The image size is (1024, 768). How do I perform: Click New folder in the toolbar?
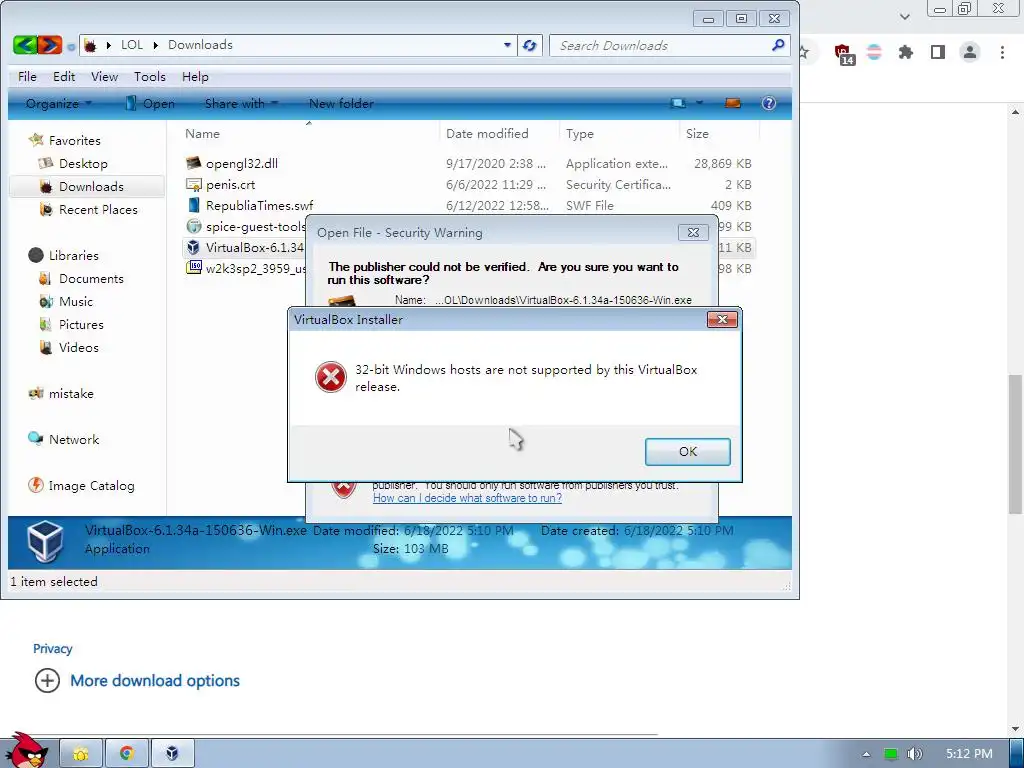coord(341,103)
